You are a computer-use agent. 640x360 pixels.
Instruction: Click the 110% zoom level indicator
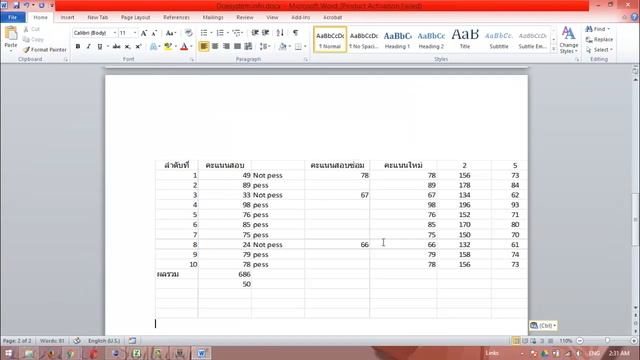pos(566,340)
